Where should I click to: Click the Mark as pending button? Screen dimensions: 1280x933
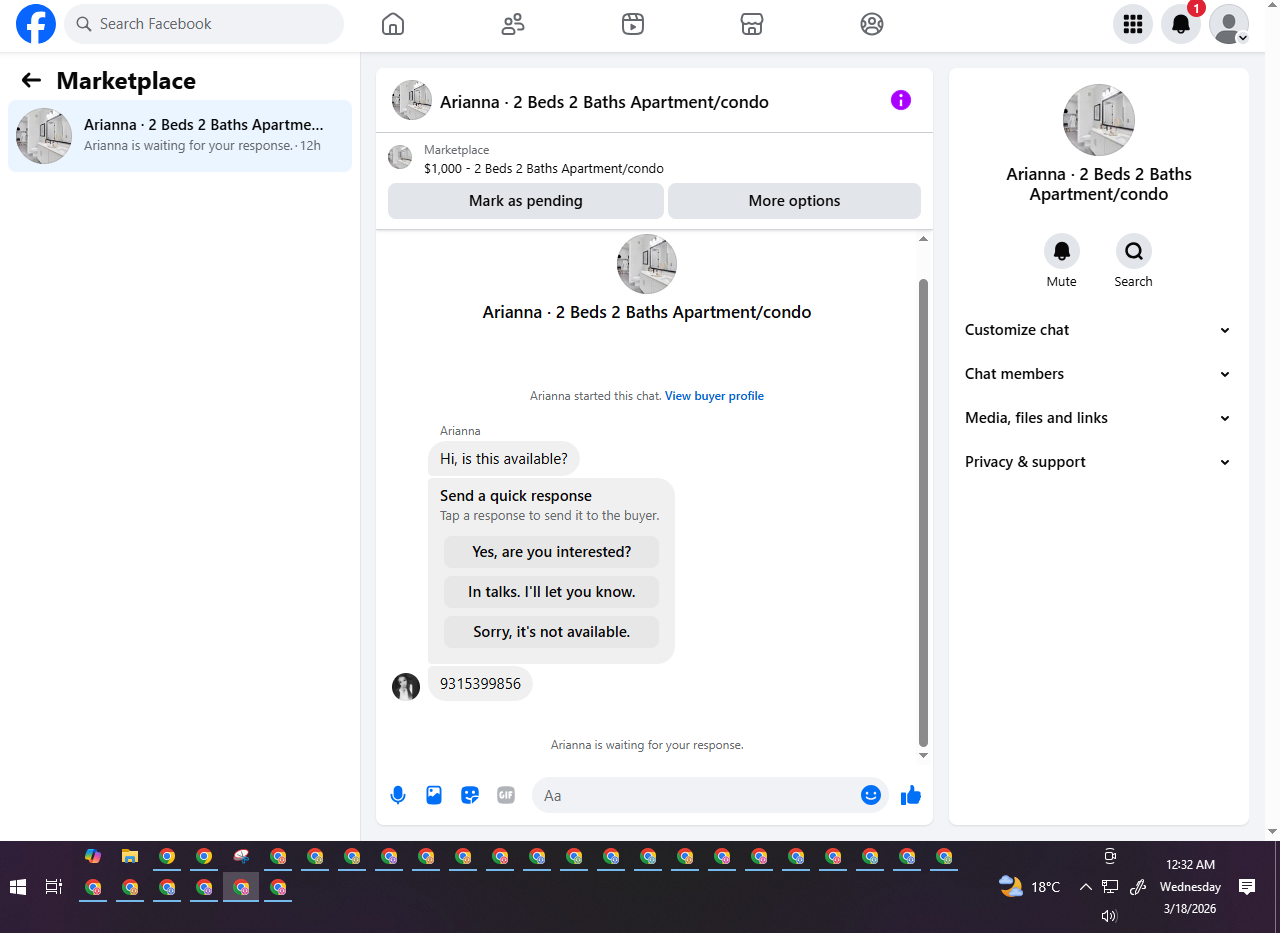[526, 201]
